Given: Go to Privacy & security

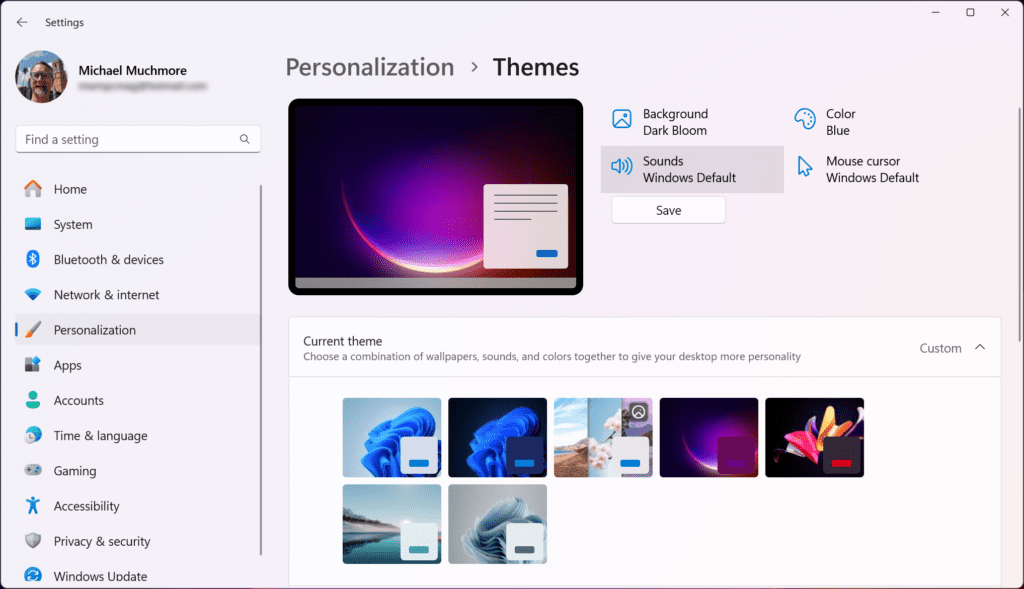Looking at the screenshot, I should tap(138, 541).
